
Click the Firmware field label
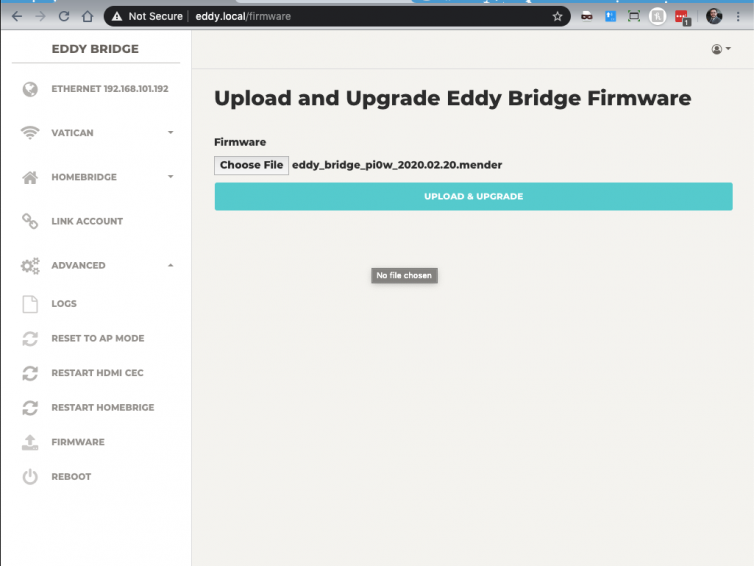point(240,142)
